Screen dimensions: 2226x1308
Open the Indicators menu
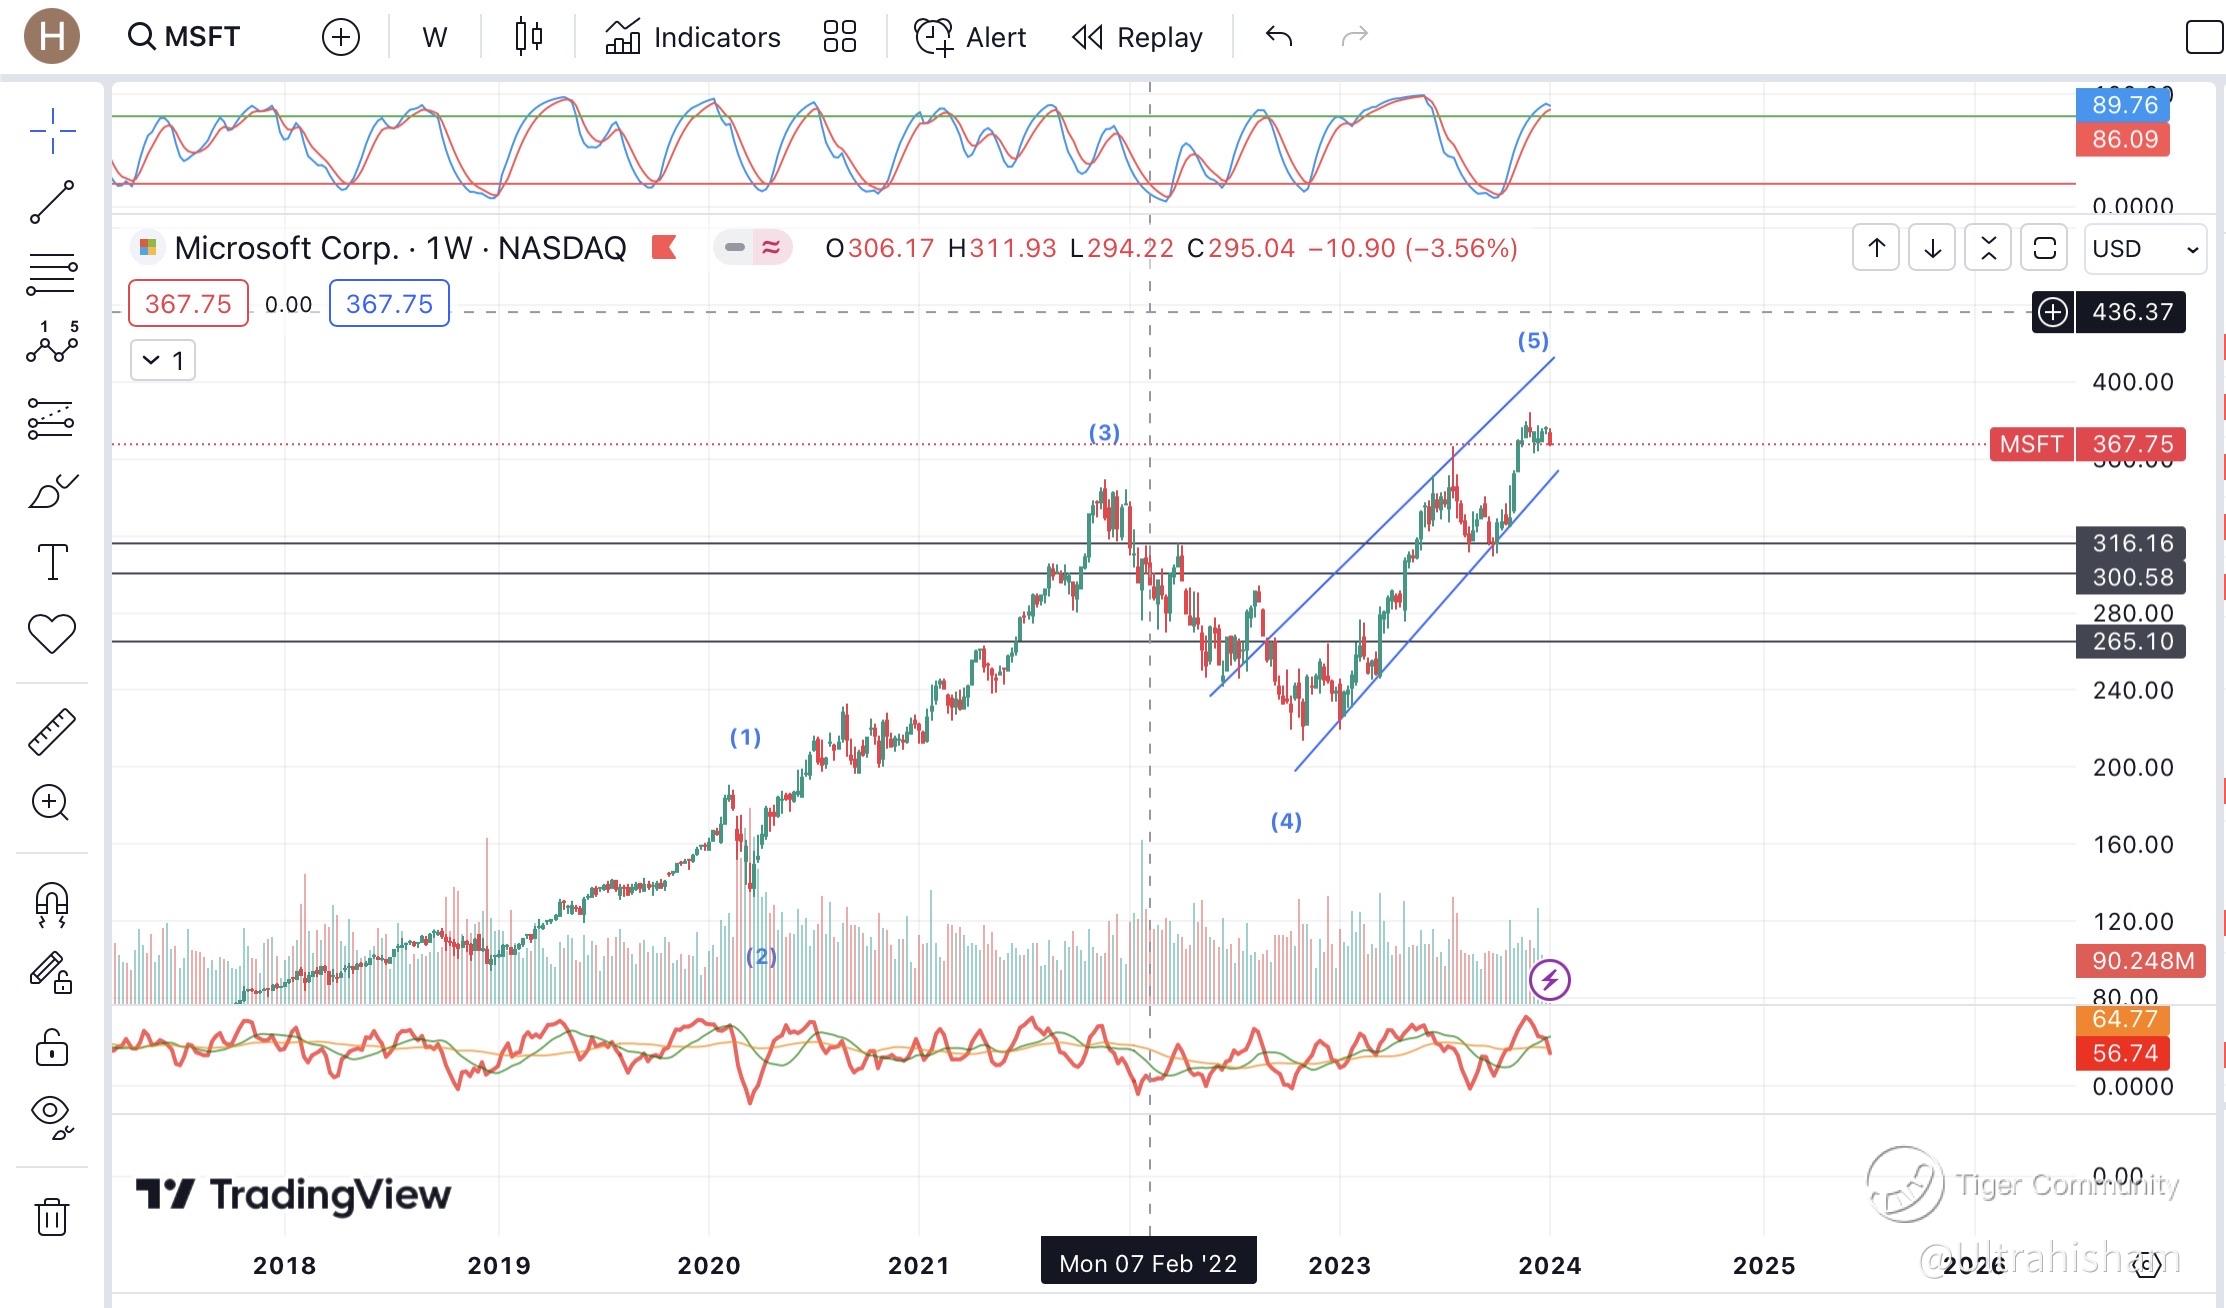point(693,37)
